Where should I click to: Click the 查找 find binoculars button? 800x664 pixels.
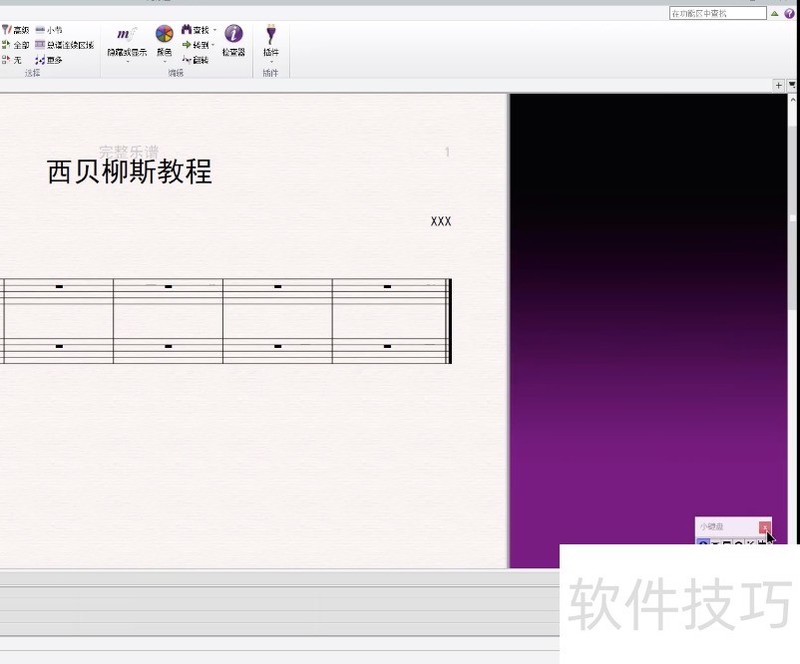195,30
